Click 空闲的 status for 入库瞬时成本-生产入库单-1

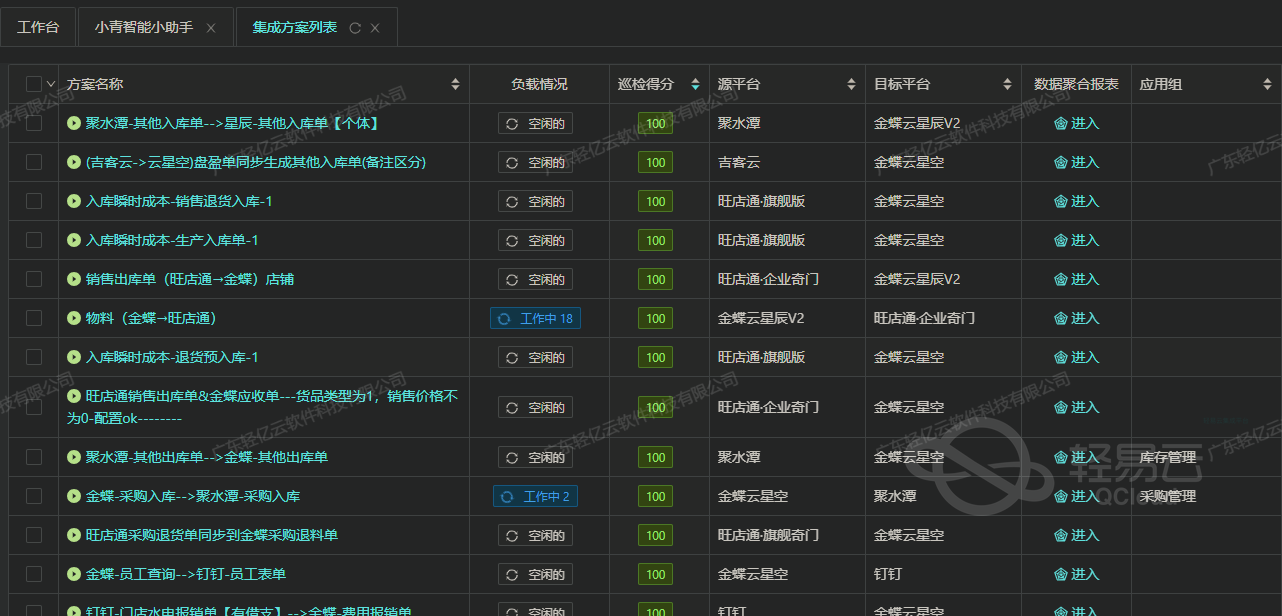tap(535, 240)
